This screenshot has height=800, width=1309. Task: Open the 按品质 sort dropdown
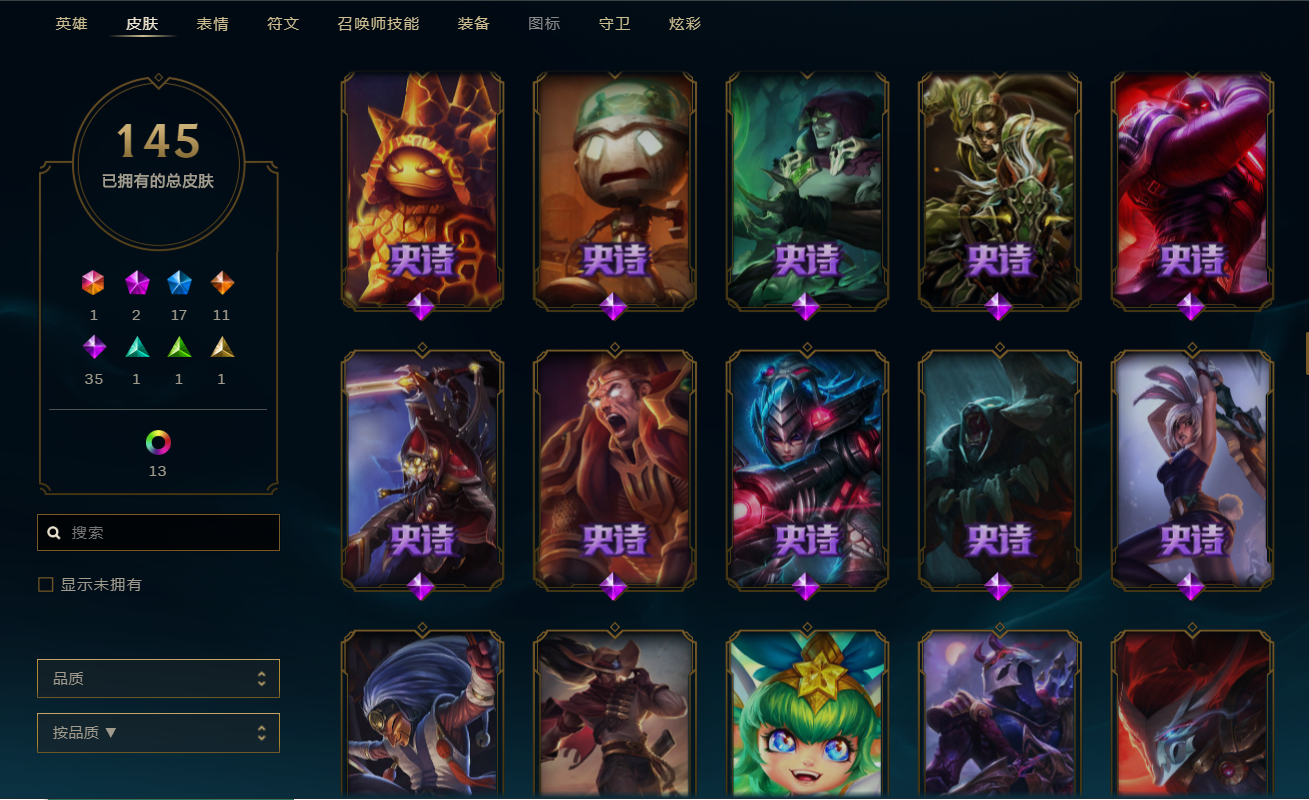[158, 733]
